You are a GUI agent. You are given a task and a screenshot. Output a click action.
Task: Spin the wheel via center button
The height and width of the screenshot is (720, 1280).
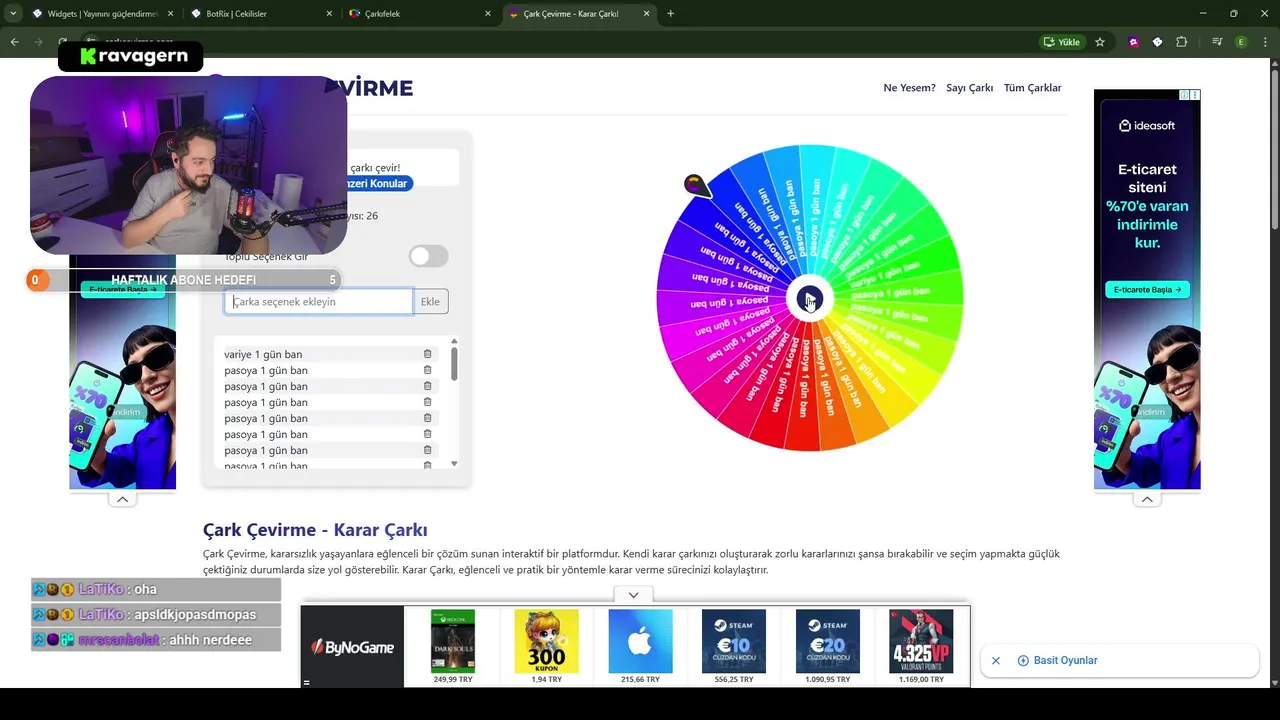pos(809,299)
